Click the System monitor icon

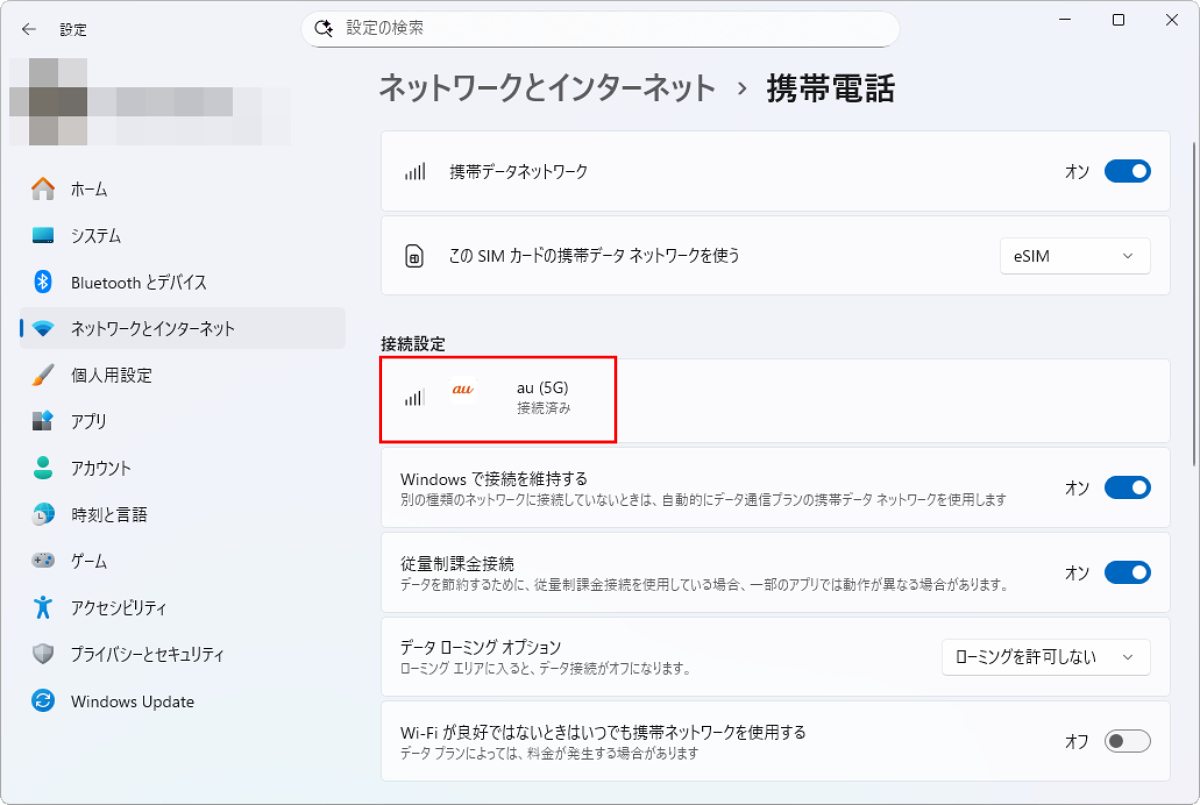pos(43,236)
